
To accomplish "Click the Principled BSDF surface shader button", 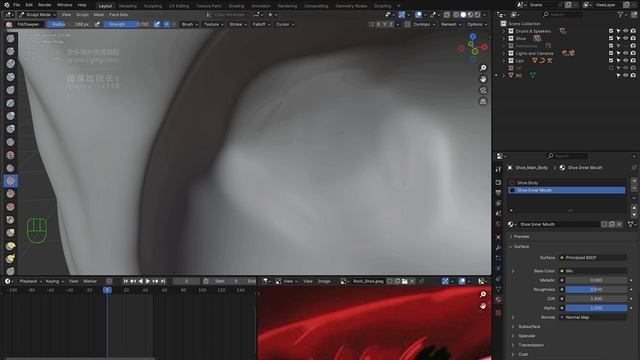I will 593,258.
